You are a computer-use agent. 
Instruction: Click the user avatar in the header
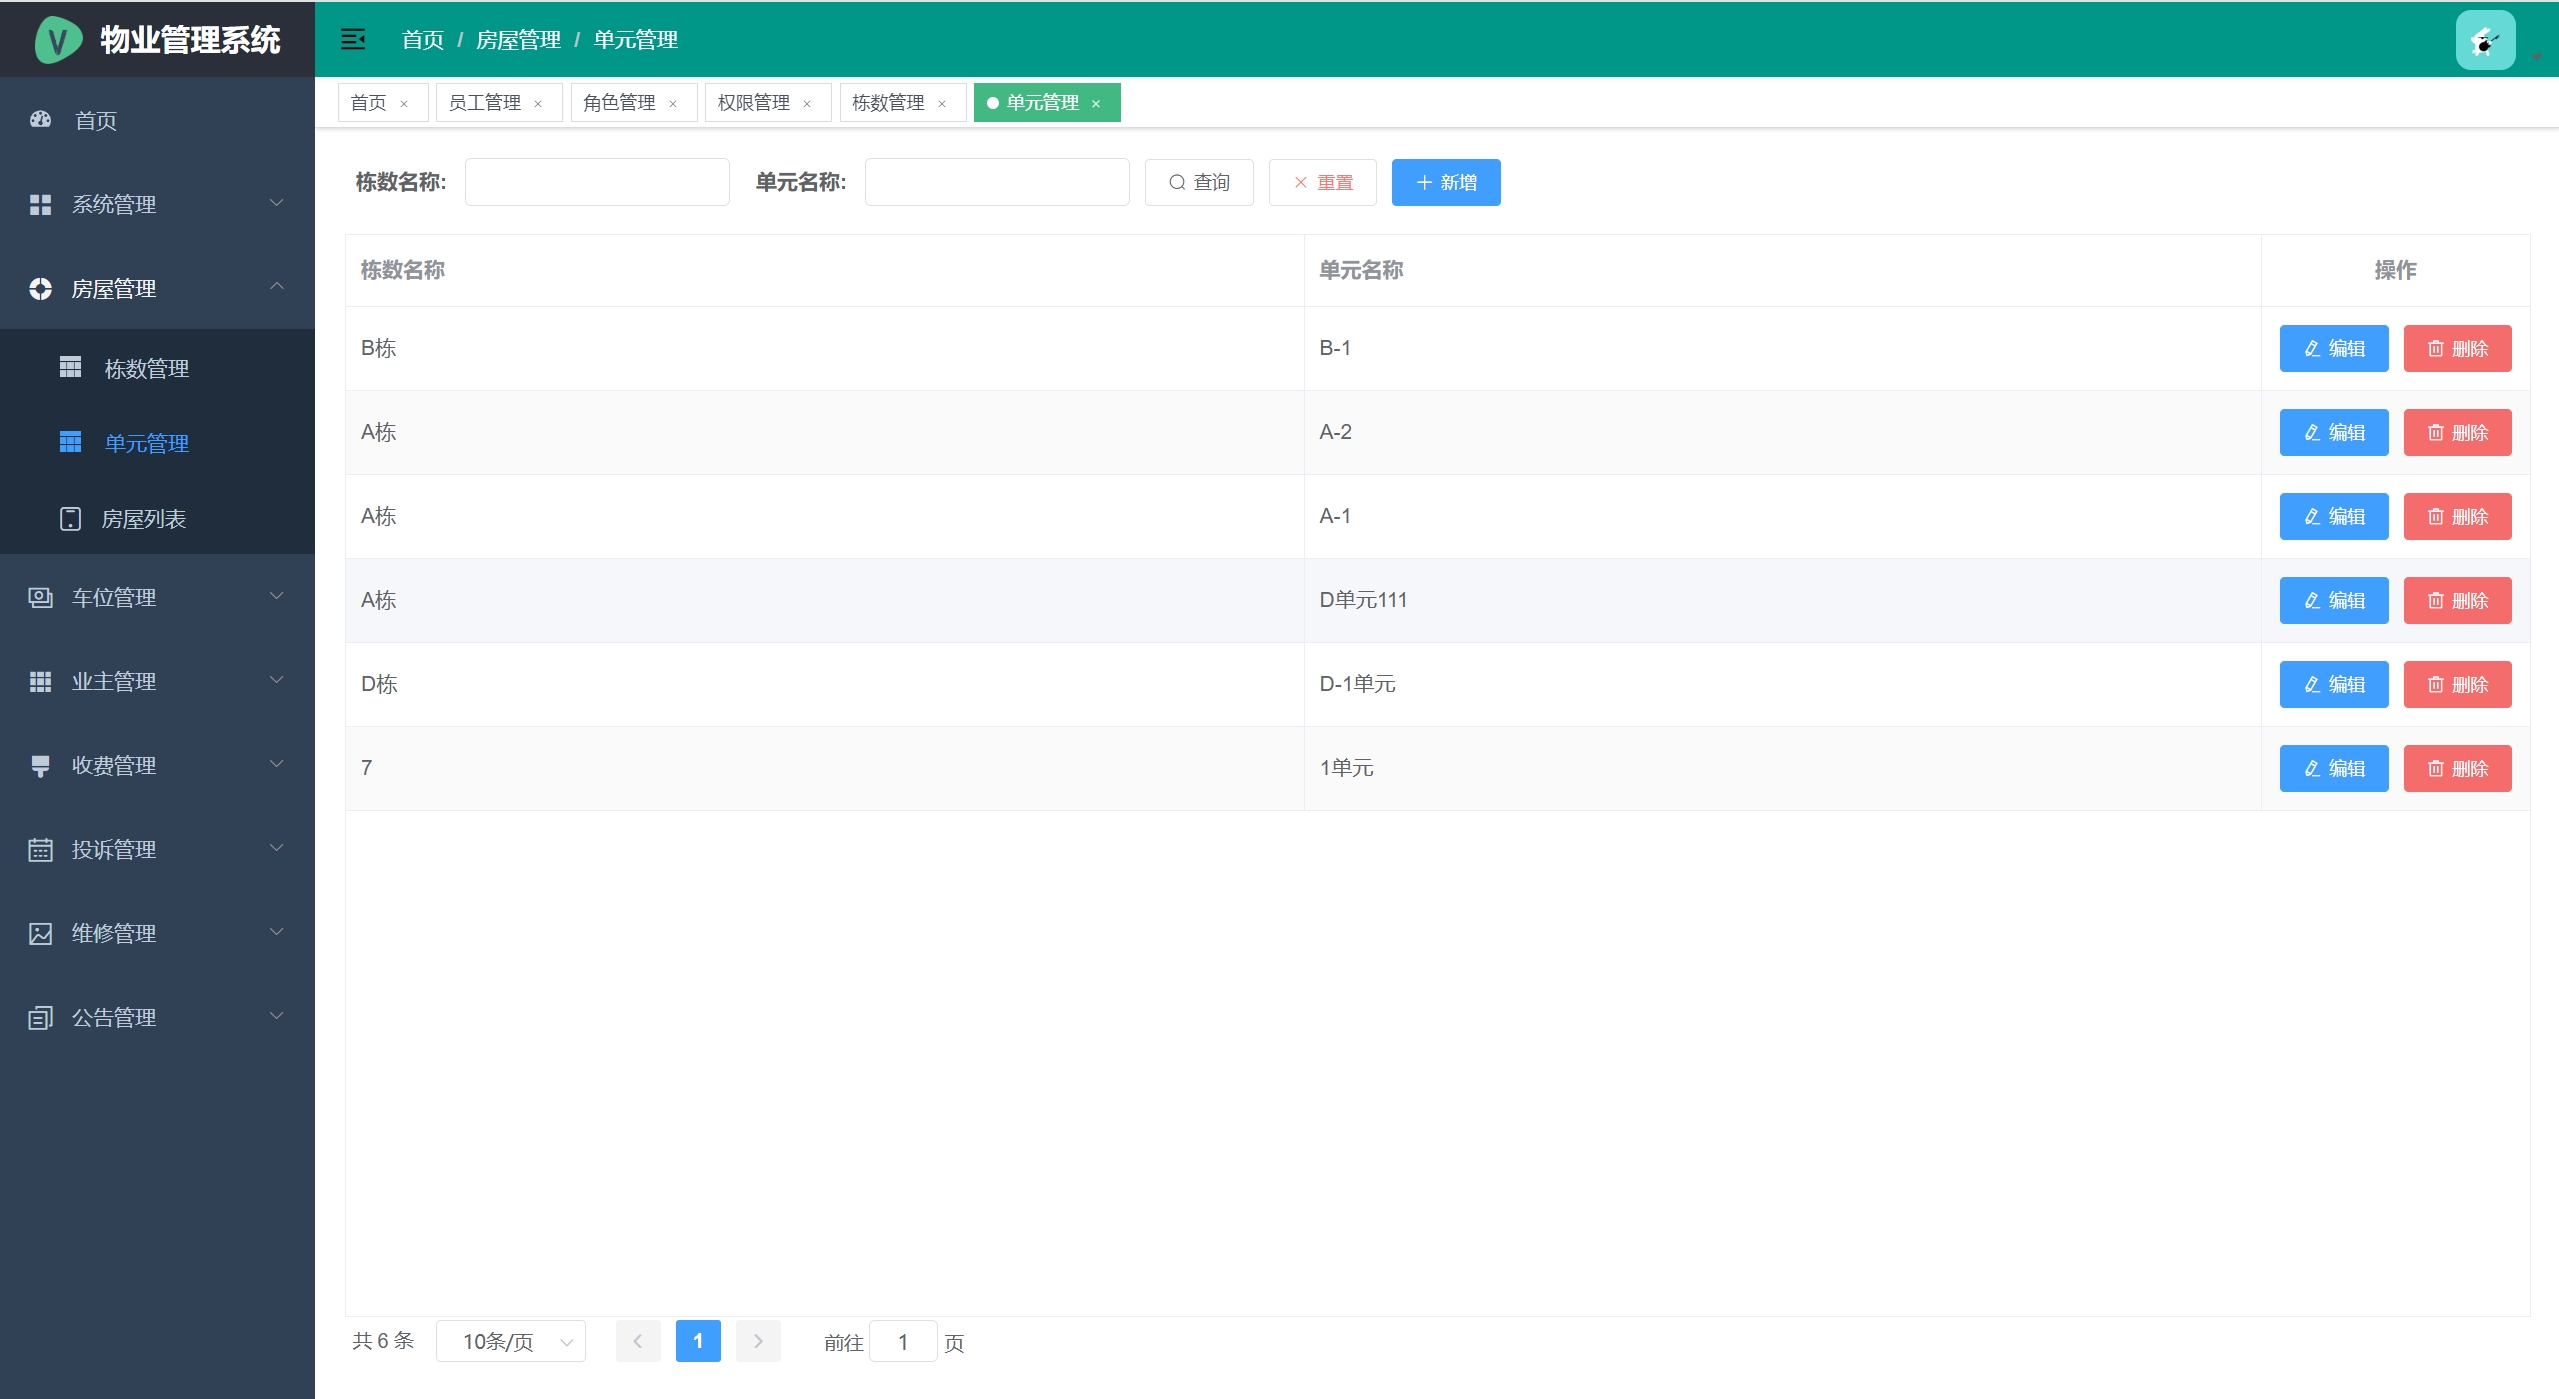2484,40
